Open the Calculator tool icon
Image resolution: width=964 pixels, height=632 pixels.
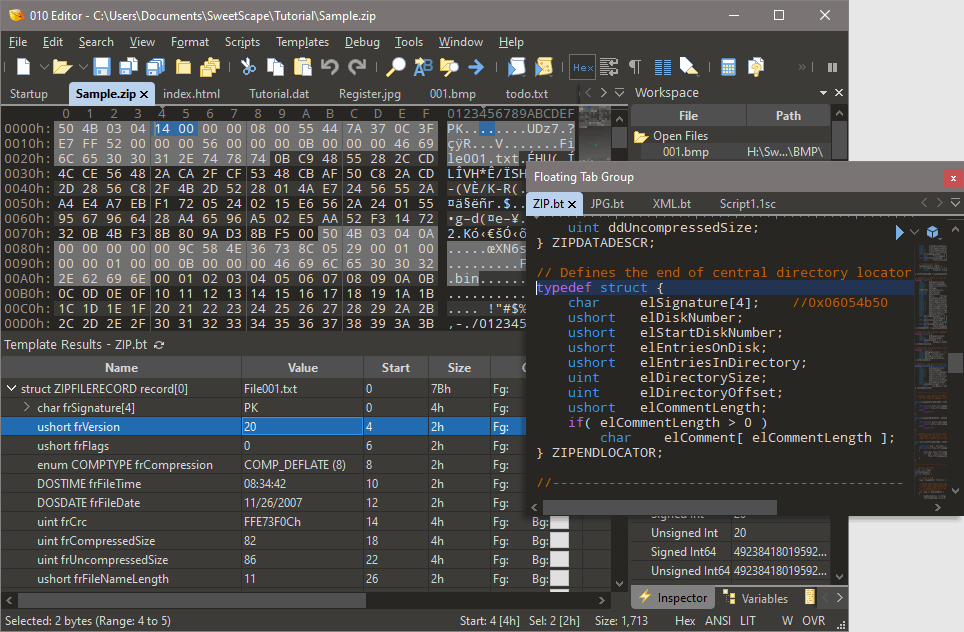coord(729,66)
